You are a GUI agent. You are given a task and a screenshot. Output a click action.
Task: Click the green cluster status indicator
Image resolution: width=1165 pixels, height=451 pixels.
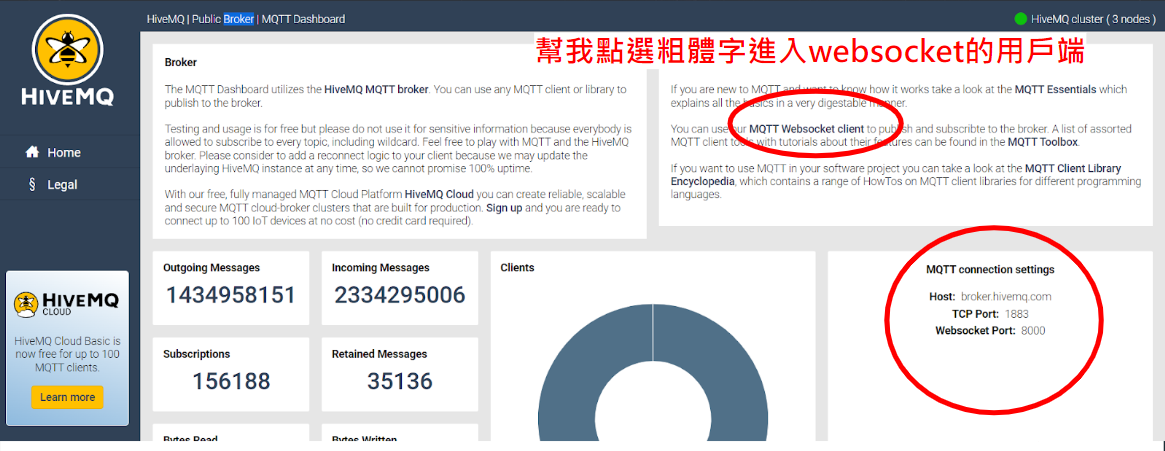pyautogui.click(x=1020, y=19)
